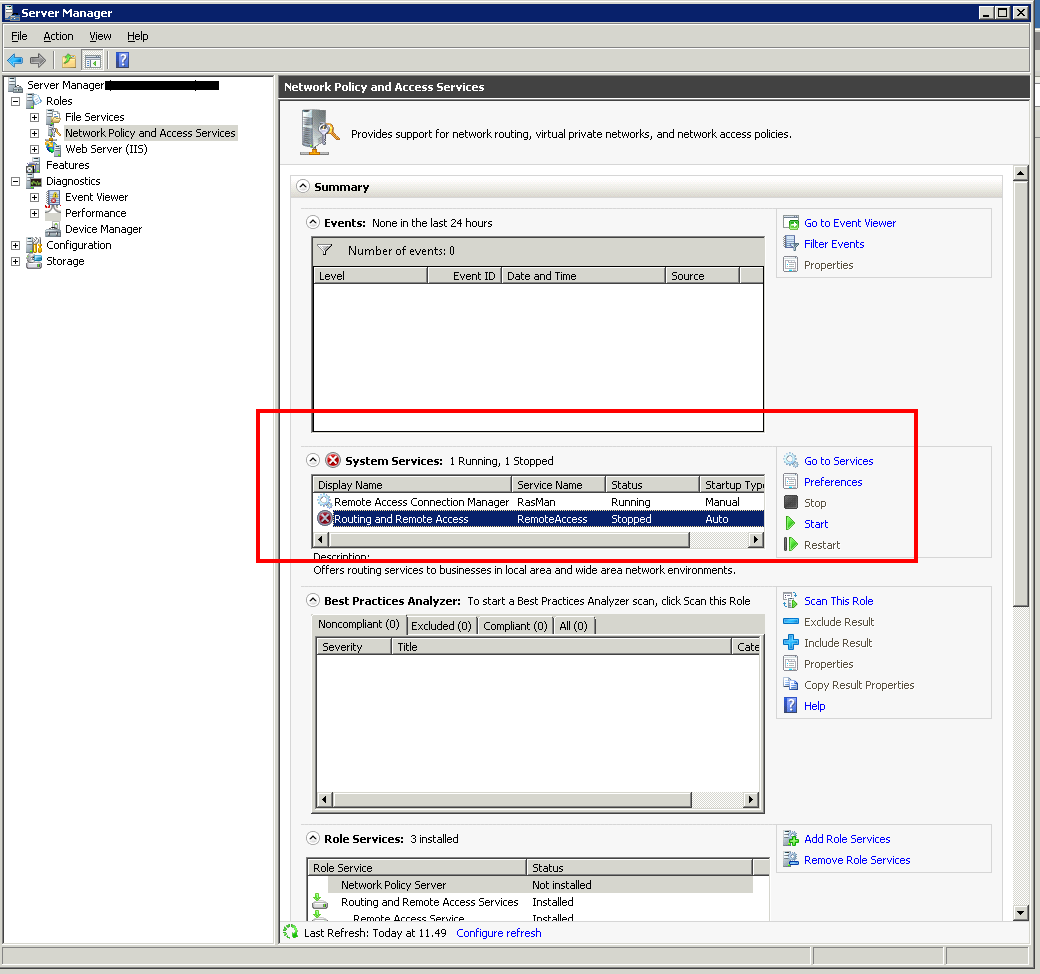Click the Scan This Role link
Viewport: 1040px width, 974px height.
coord(838,600)
